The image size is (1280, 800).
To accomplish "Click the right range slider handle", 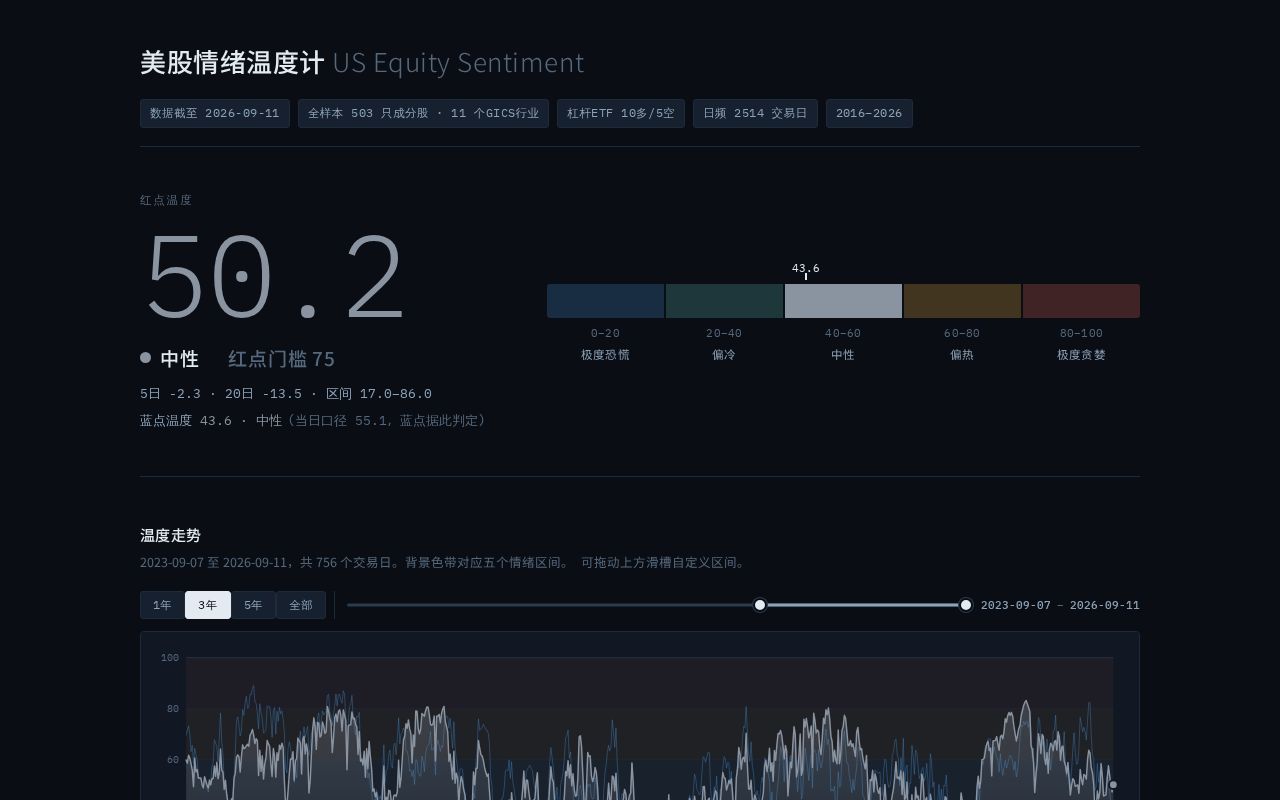I will coord(966,605).
